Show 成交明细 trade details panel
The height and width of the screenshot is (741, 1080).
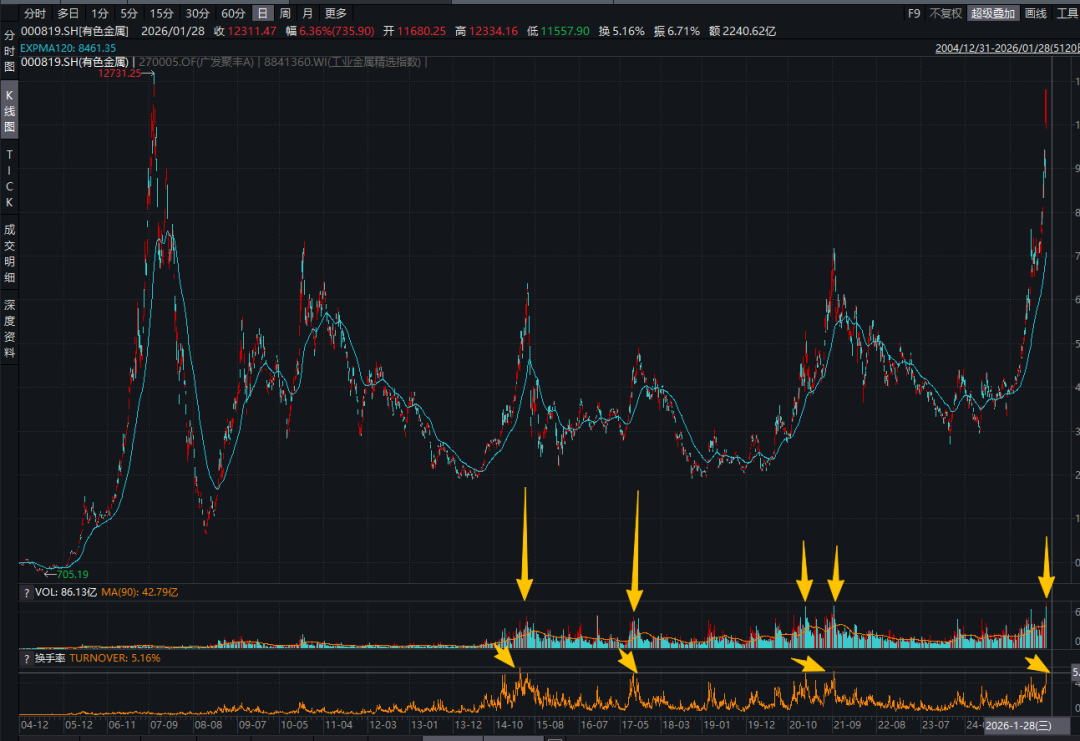9,252
